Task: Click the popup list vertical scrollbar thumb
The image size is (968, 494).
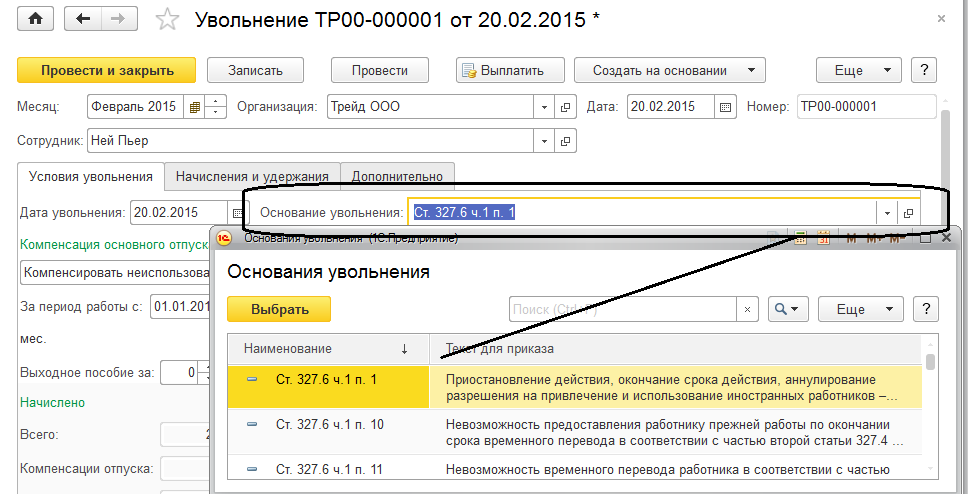Action: tap(930, 362)
